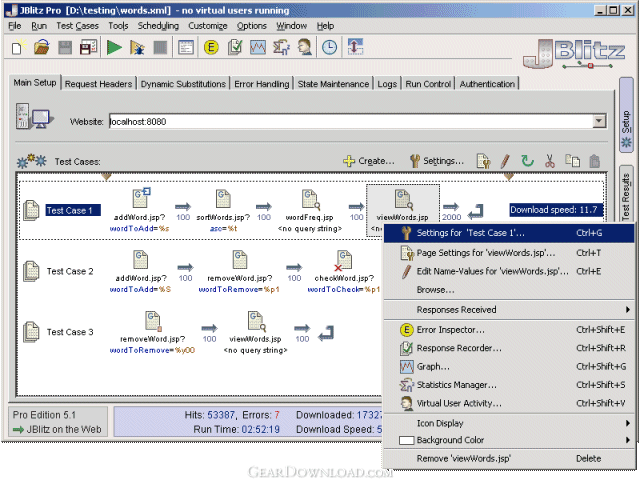The image size is (640, 480).
Task: Click the gray Stop square icon
Action: tap(160, 48)
